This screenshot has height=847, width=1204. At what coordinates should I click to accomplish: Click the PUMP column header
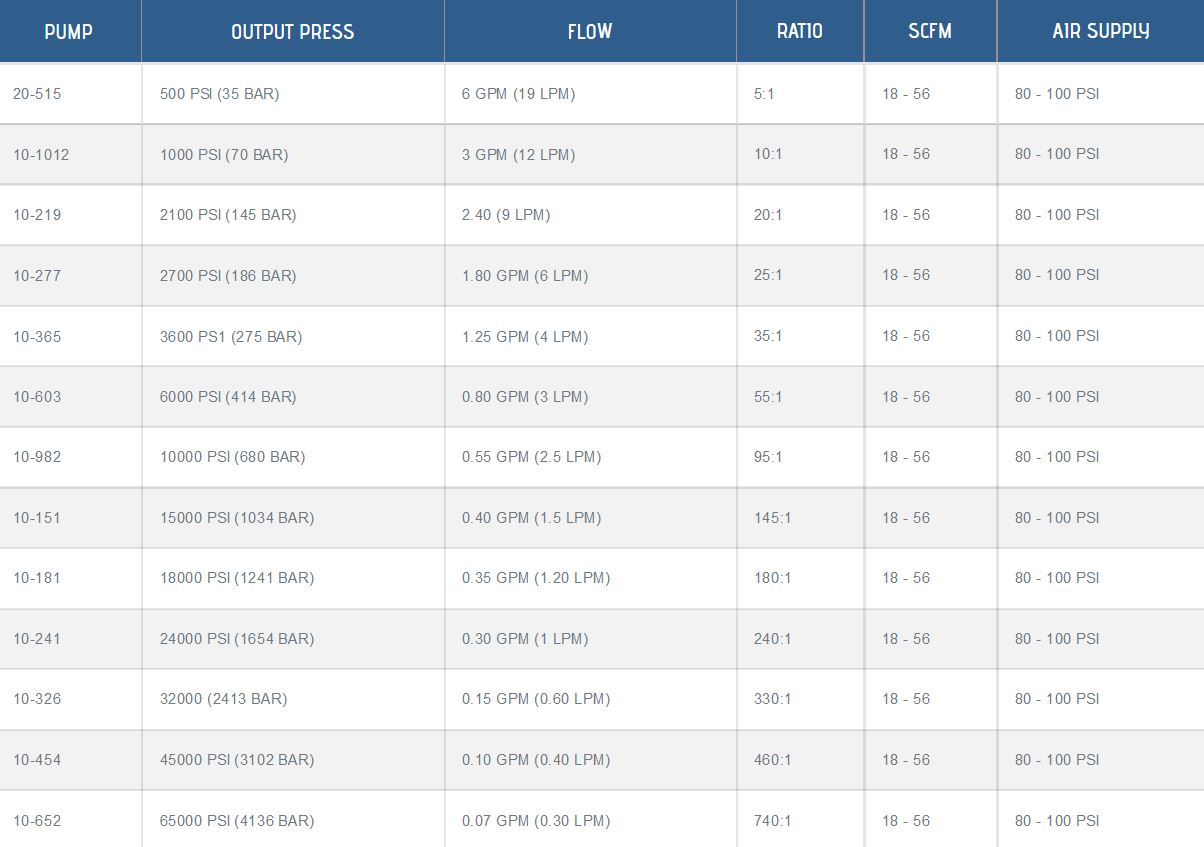69,32
